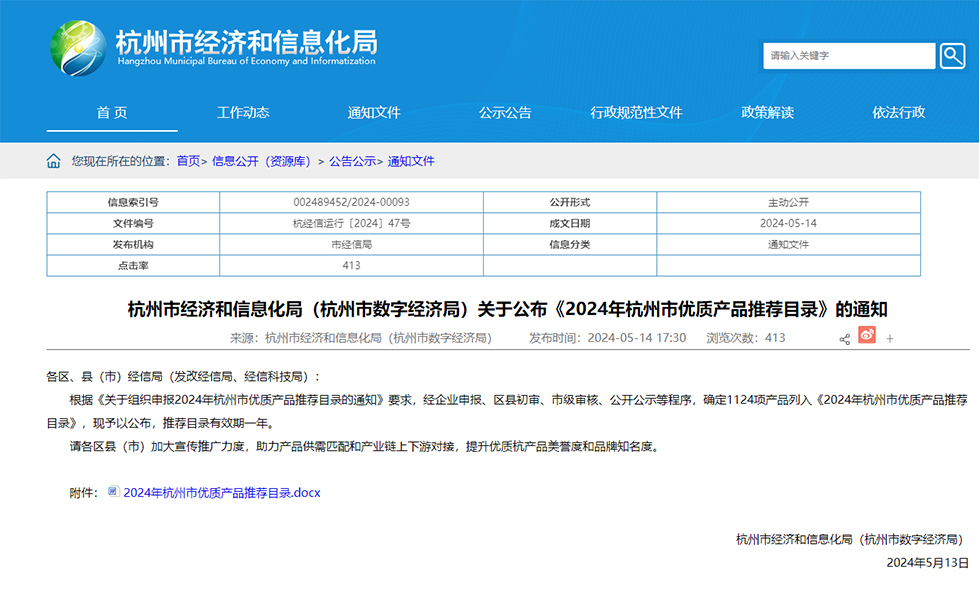Click the 通知文件 breadcrumb link

point(411,161)
